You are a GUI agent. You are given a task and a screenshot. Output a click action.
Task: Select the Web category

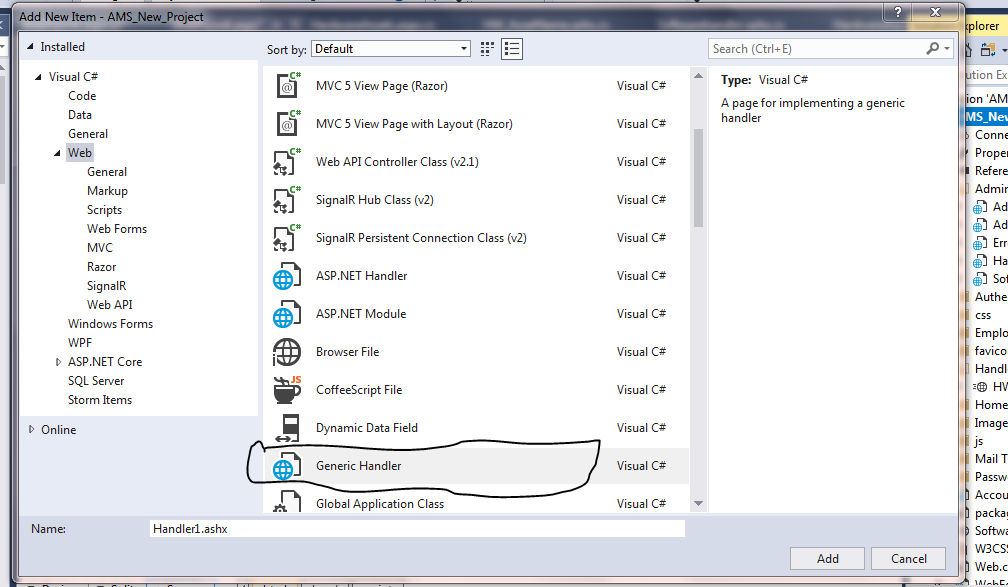[x=80, y=153]
